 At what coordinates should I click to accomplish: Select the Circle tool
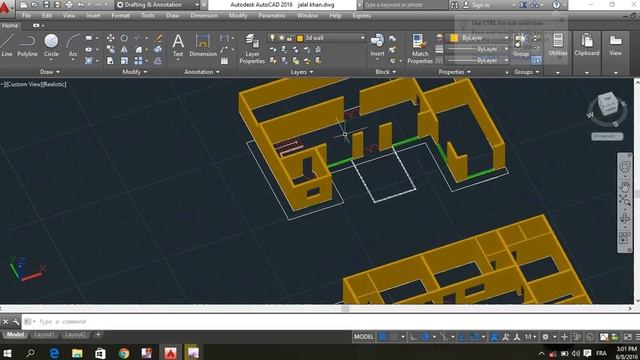pos(51,45)
